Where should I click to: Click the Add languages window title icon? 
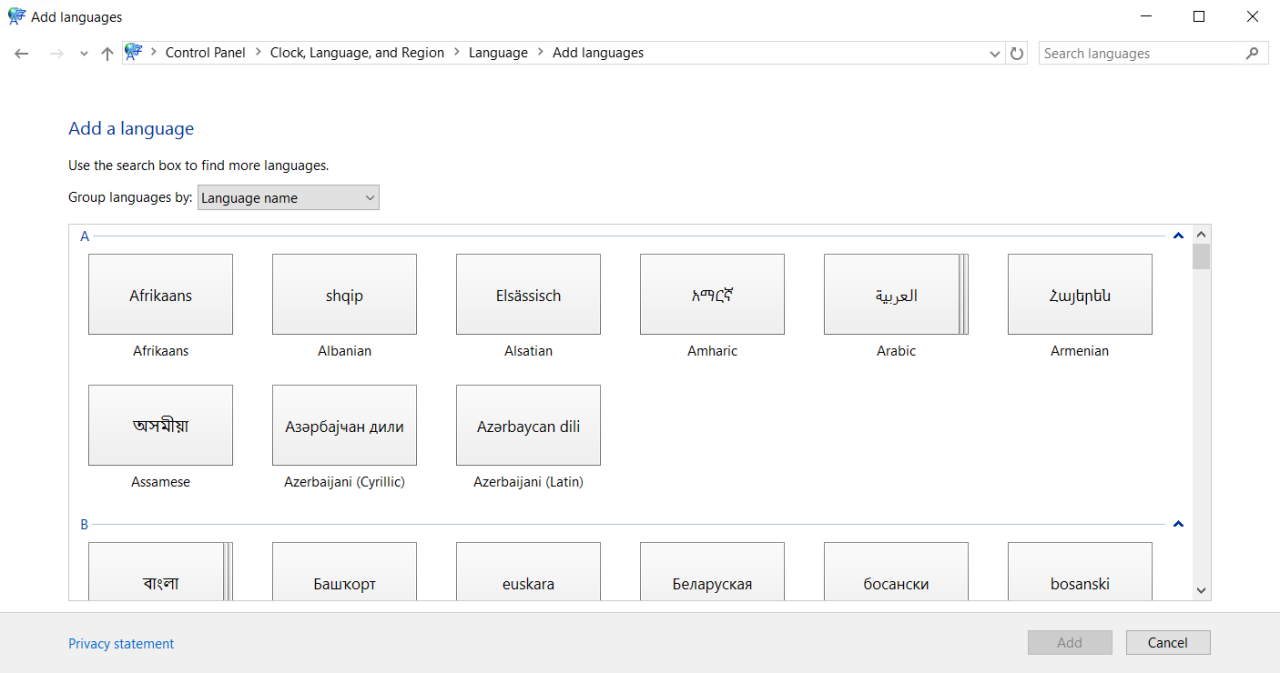[x=17, y=16]
